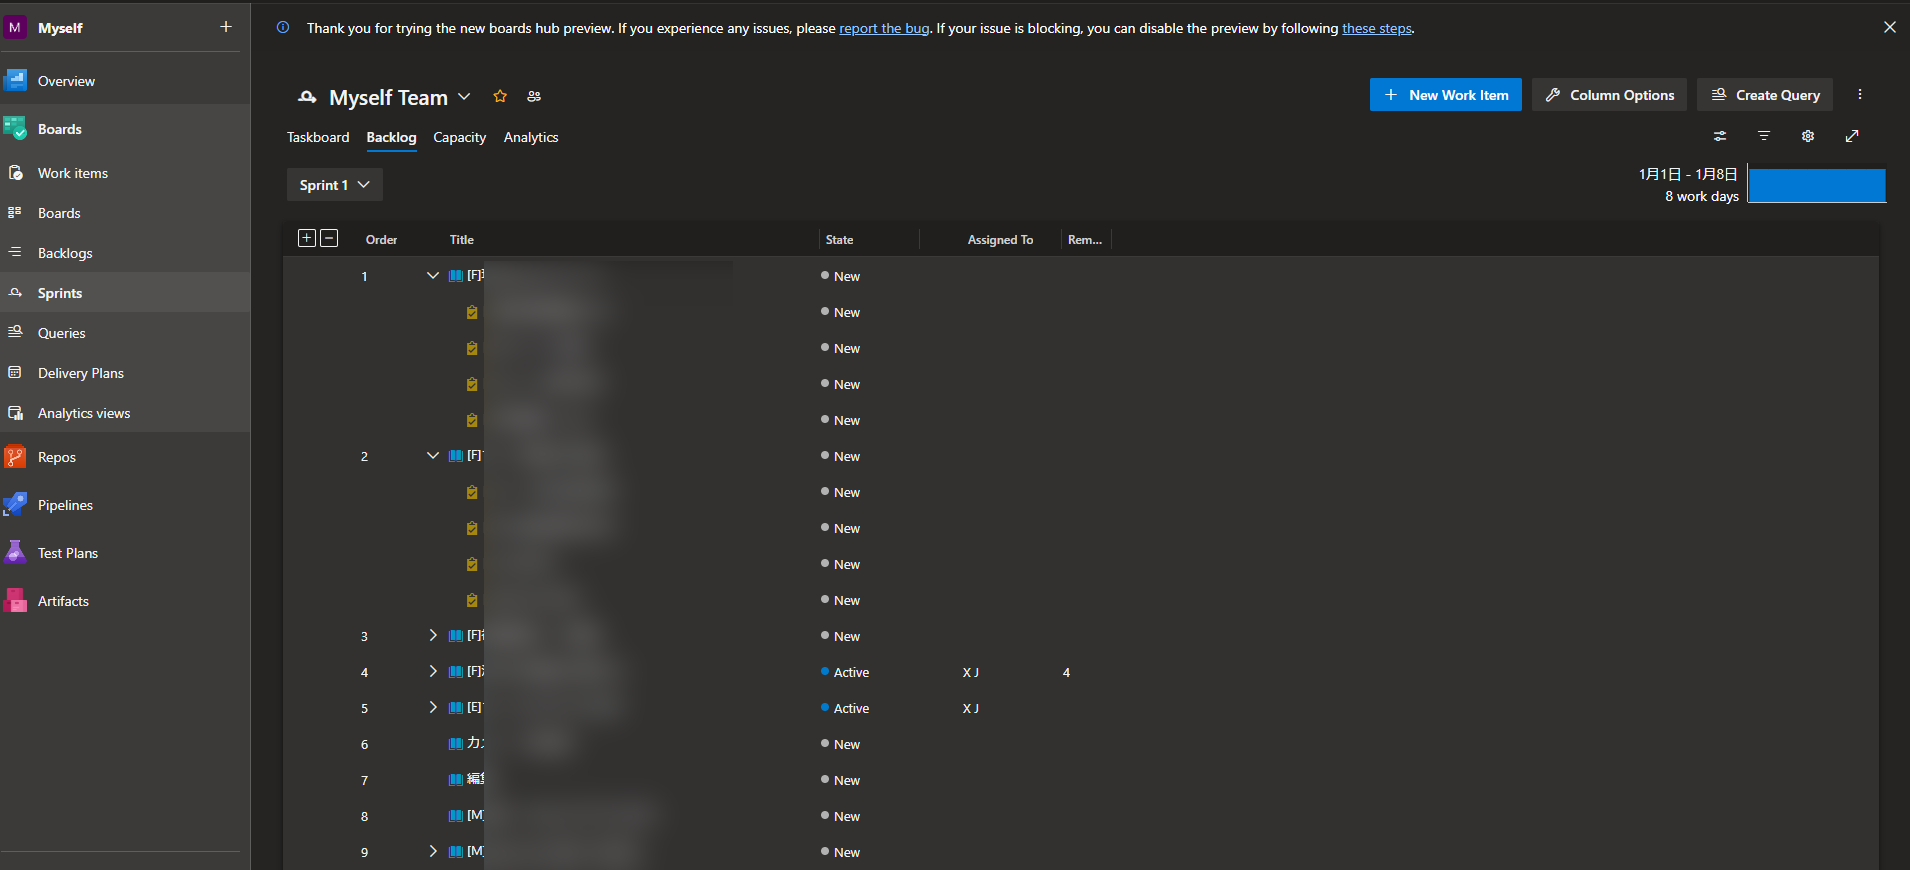Collapse all backlog rows with minus box
The image size is (1910, 870).
[329, 238]
